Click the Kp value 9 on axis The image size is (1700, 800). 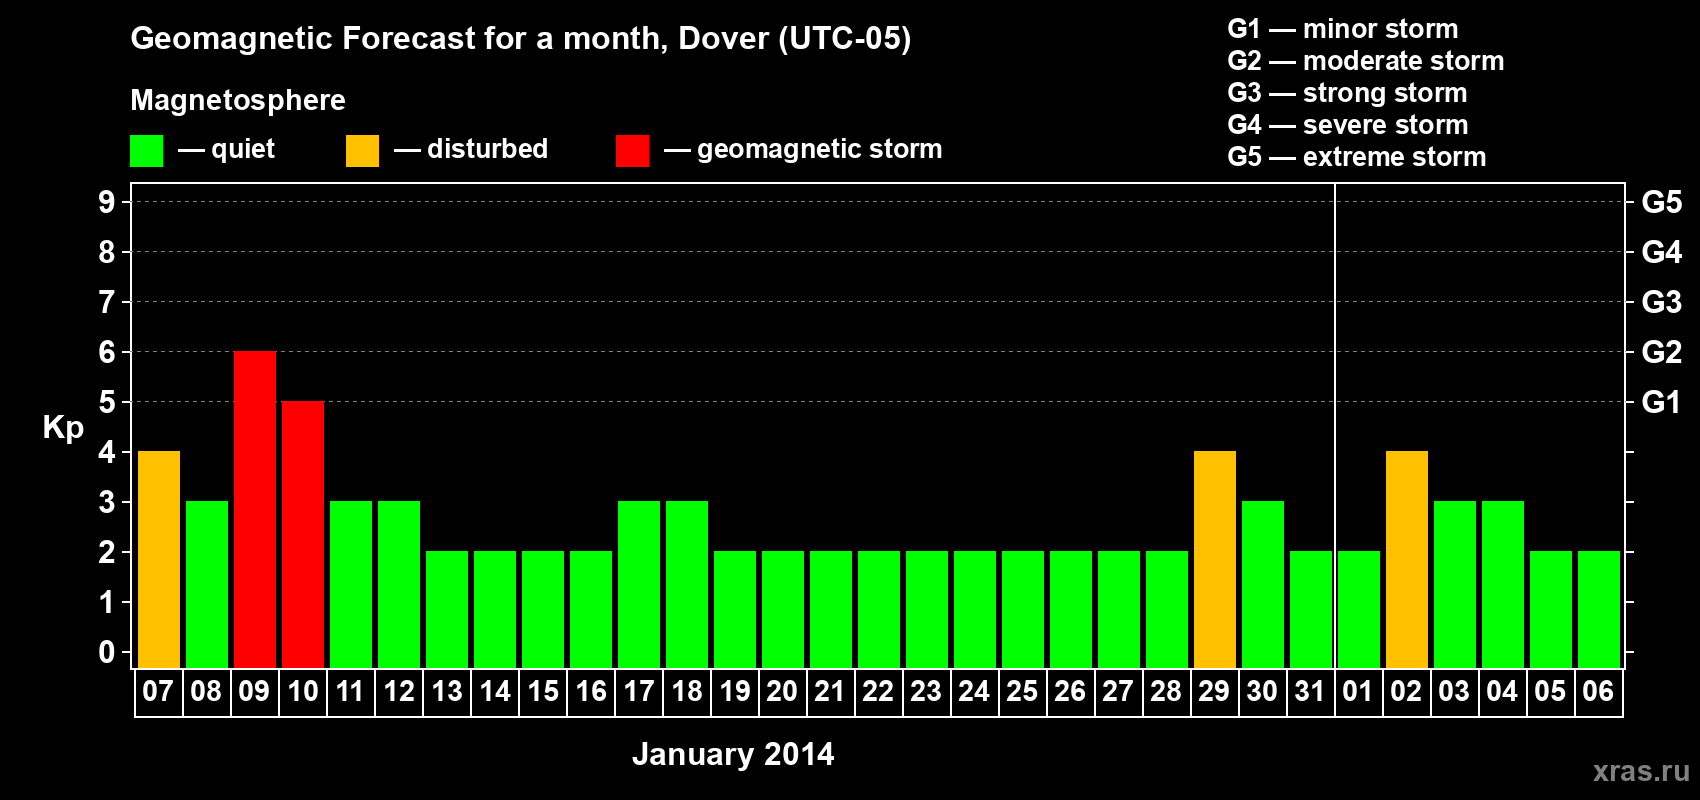point(107,202)
